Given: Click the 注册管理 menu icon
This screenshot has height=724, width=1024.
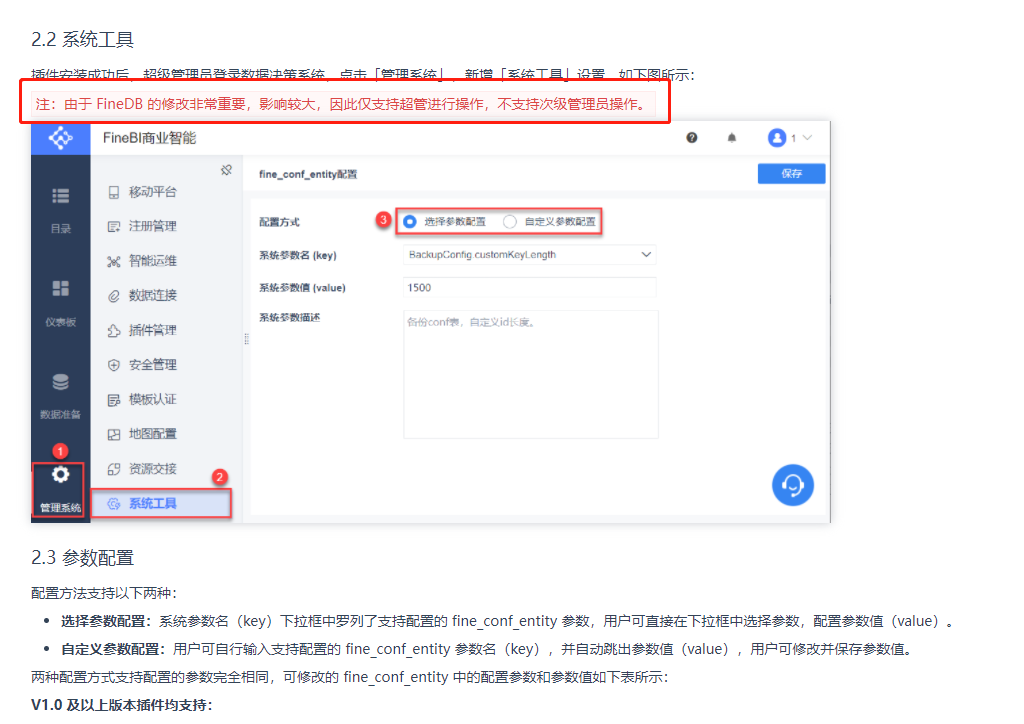Looking at the screenshot, I should (x=114, y=227).
